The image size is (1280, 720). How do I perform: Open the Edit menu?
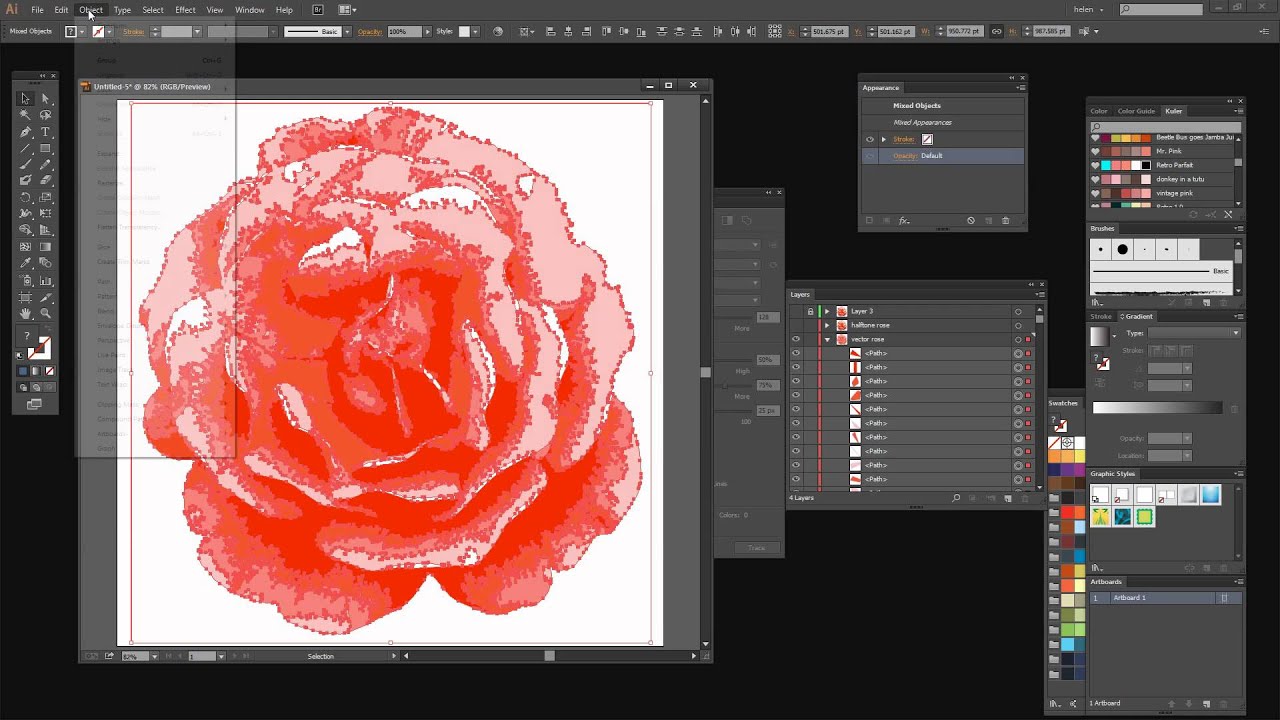pyautogui.click(x=61, y=10)
